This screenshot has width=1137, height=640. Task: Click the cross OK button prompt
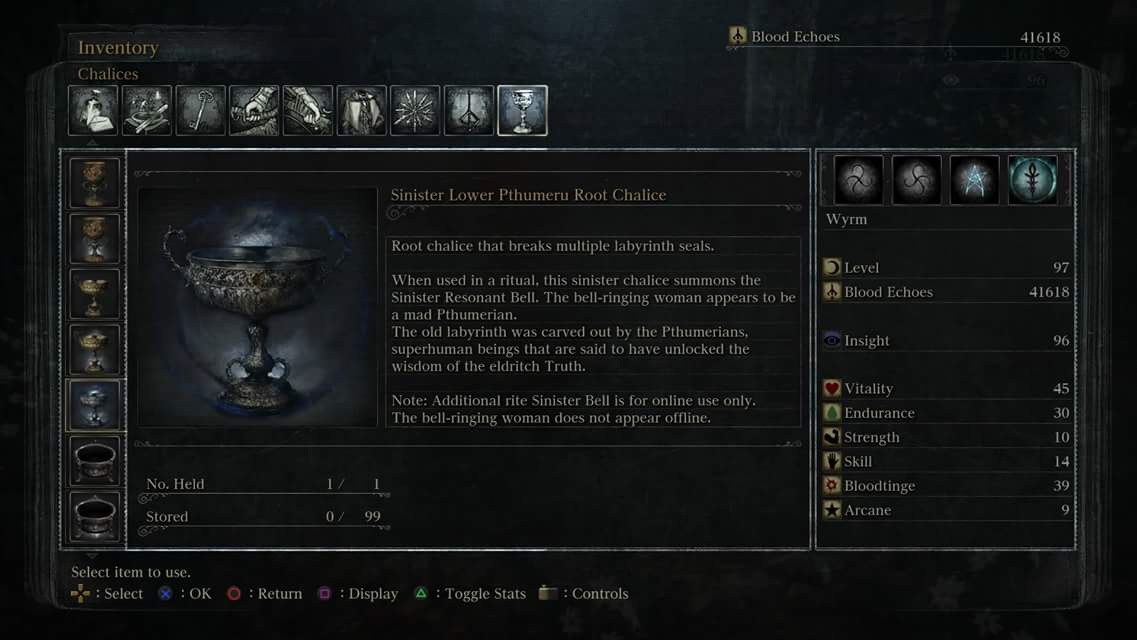(x=185, y=593)
